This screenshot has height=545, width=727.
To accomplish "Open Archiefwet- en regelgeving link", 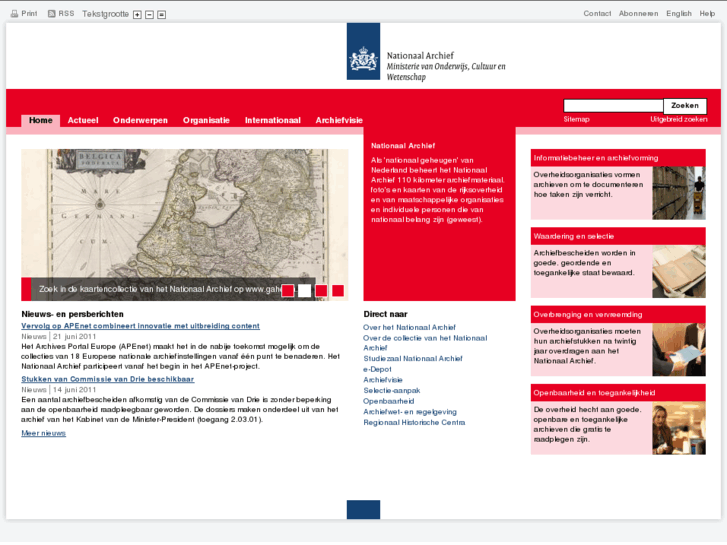I will click(410, 412).
